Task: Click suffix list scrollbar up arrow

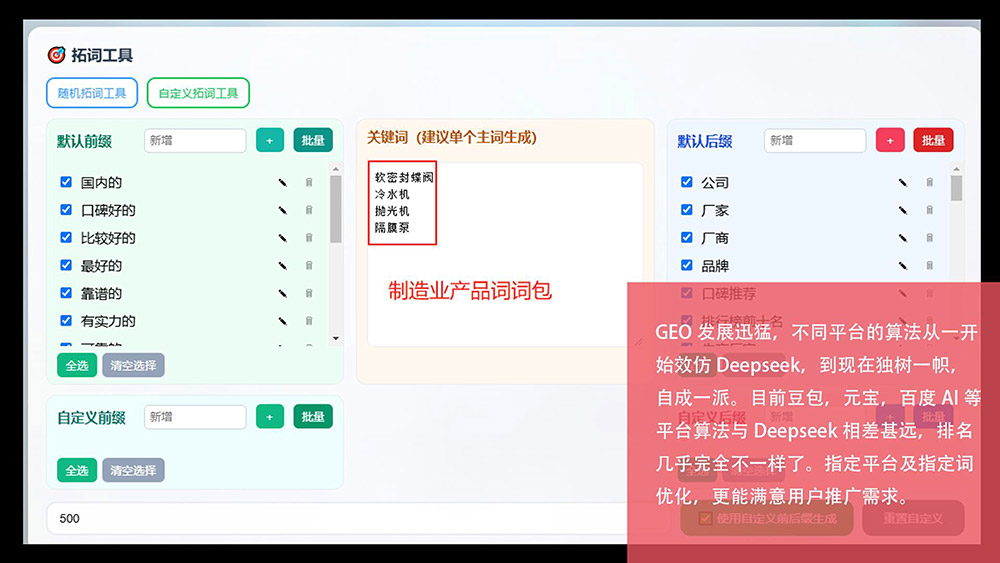Action: click(x=956, y=169)
